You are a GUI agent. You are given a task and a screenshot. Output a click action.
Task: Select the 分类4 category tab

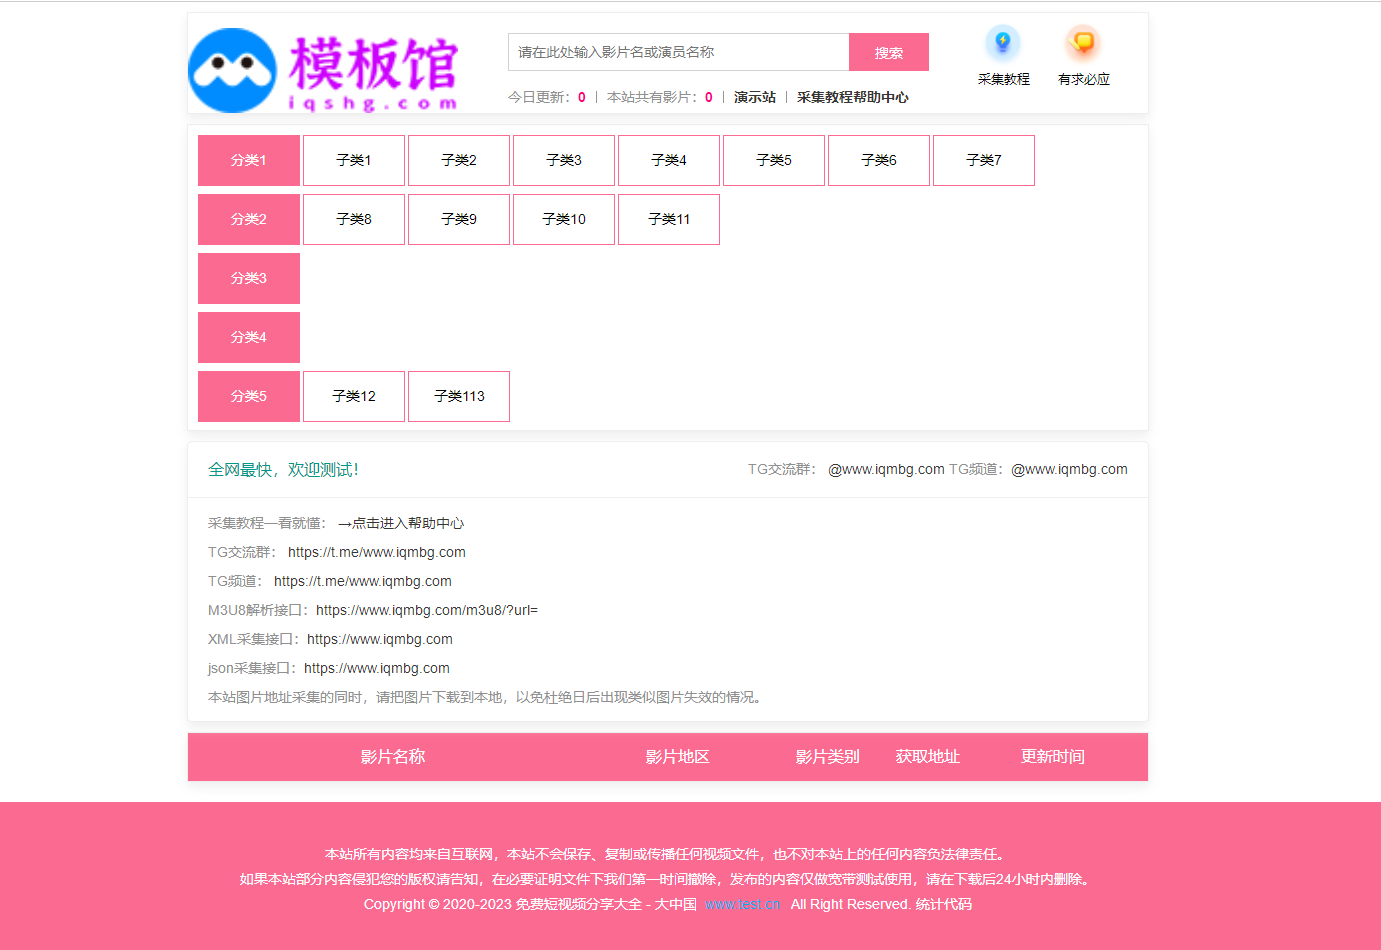[x=249, y=337]
